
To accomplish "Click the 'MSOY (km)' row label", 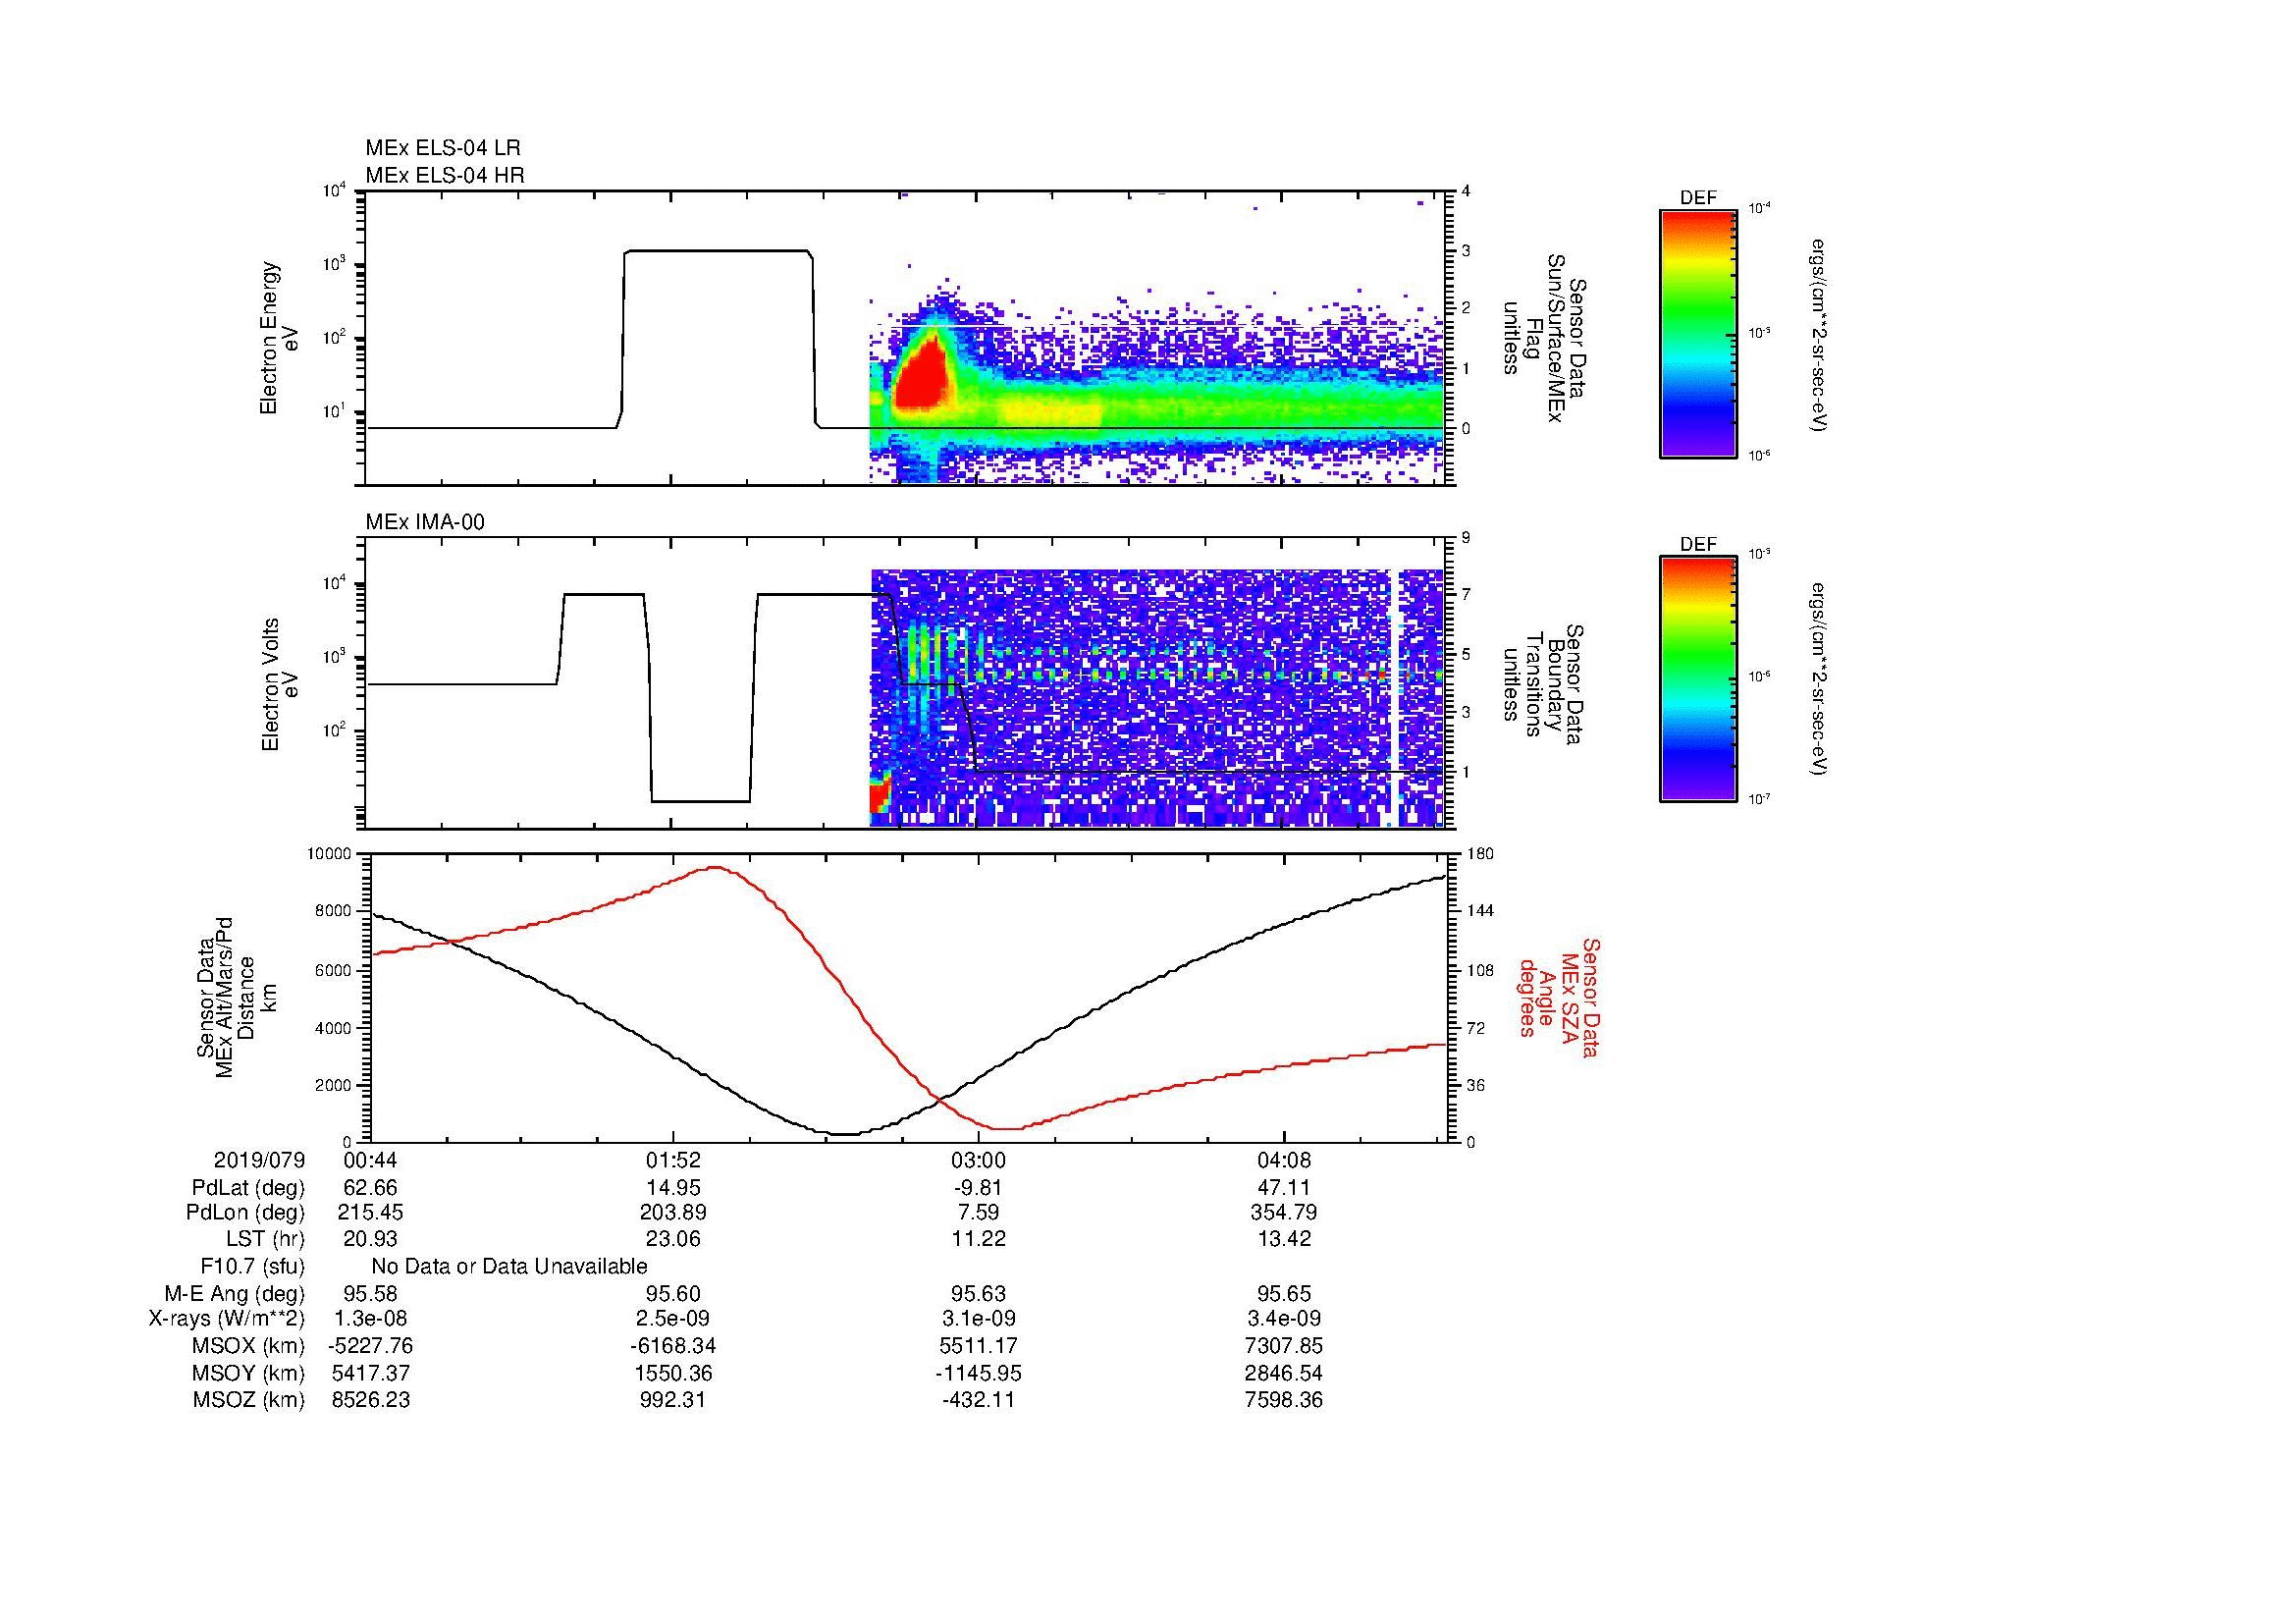I will (248, 1373).
